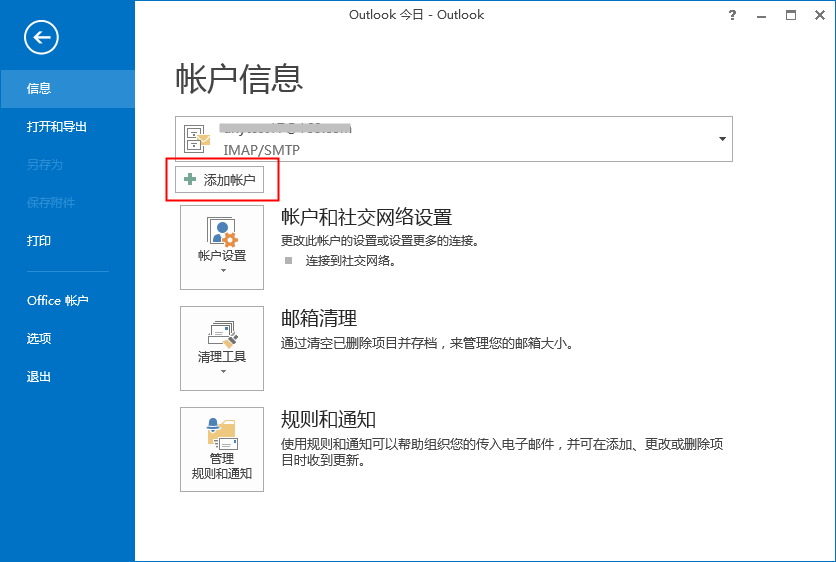Expand the arrow under 清理工具

223,371
